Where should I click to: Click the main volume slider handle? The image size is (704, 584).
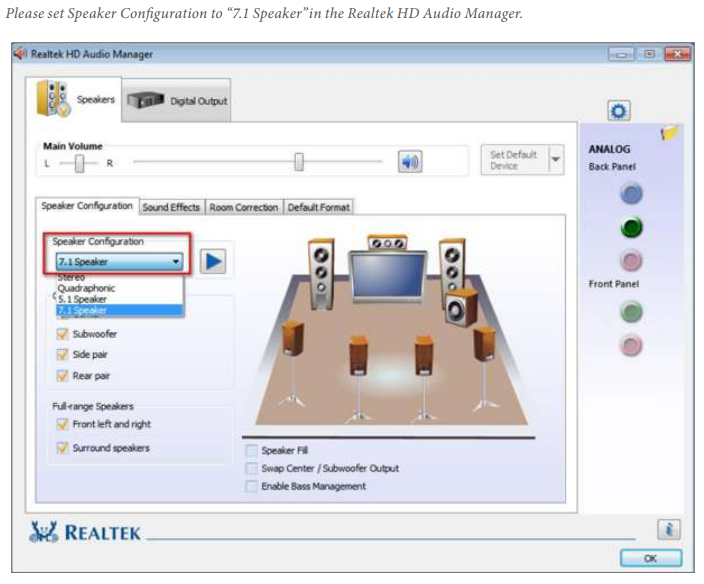[x=299, y=162]
